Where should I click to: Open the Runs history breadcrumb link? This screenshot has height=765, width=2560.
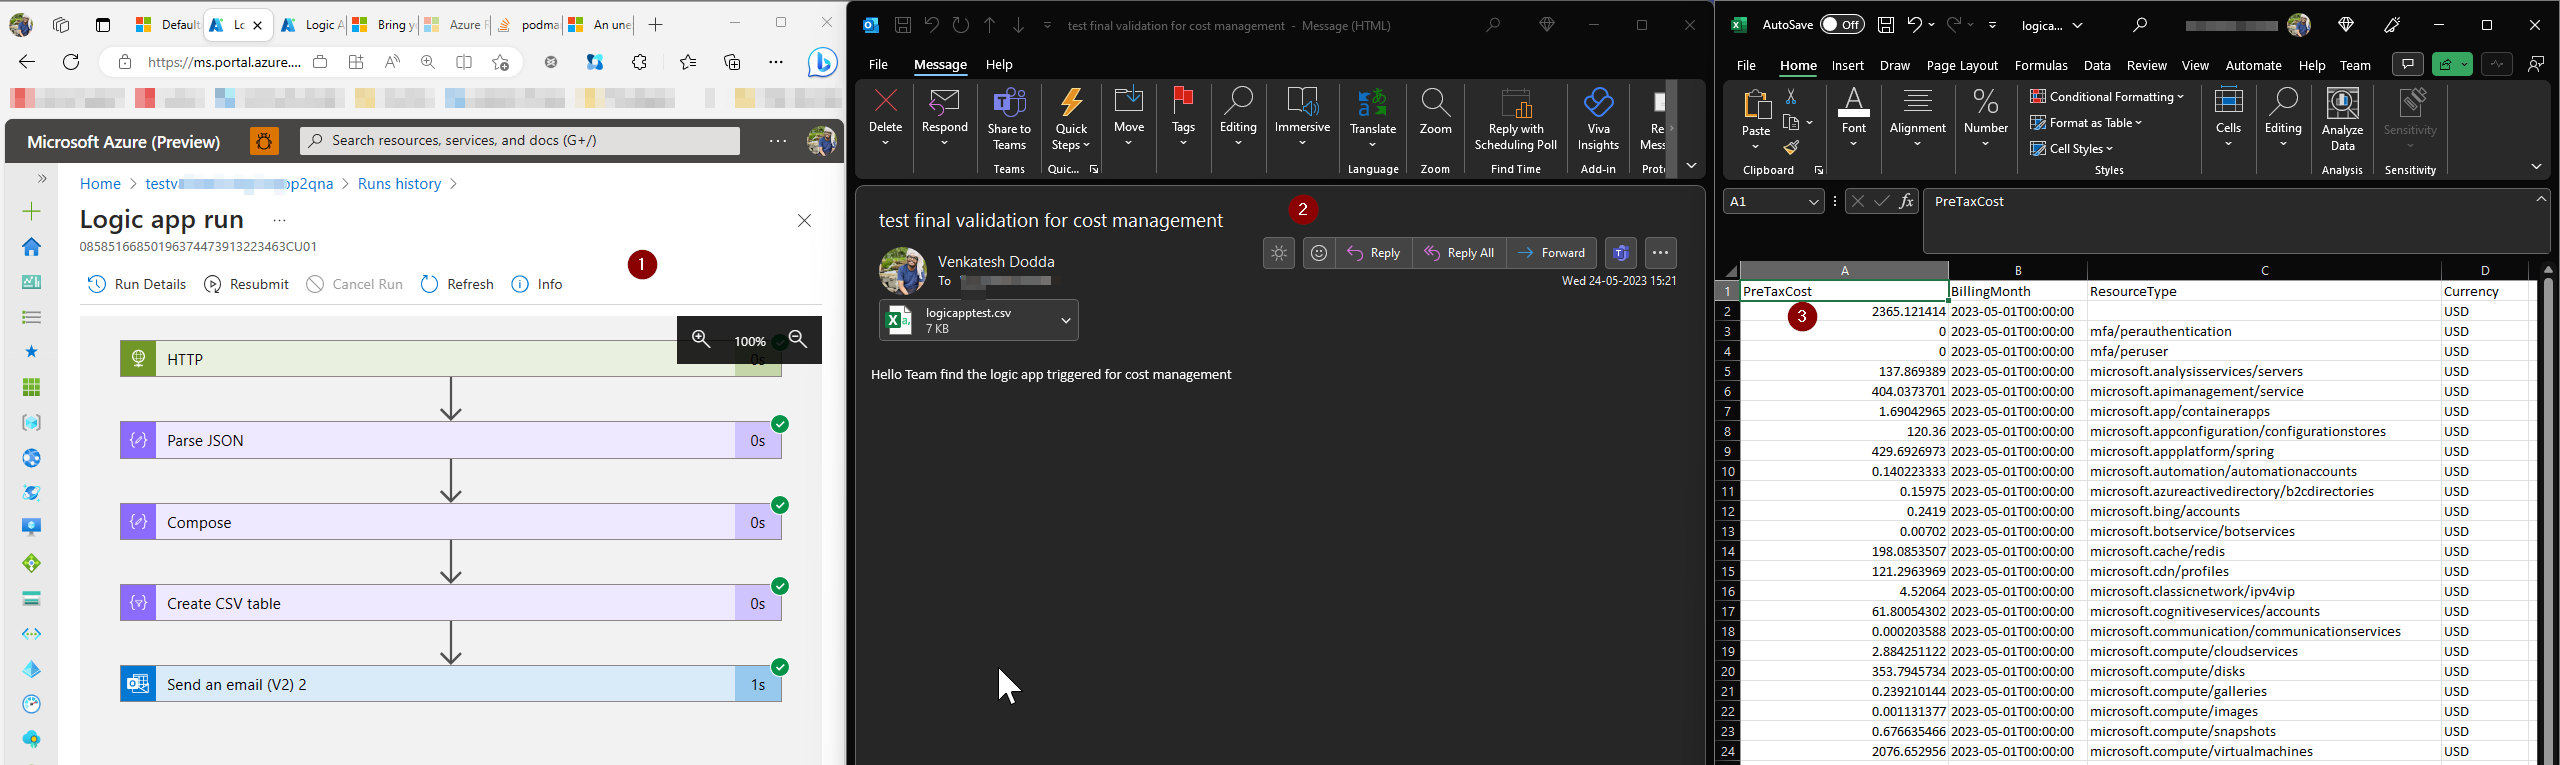coord(399,184)
